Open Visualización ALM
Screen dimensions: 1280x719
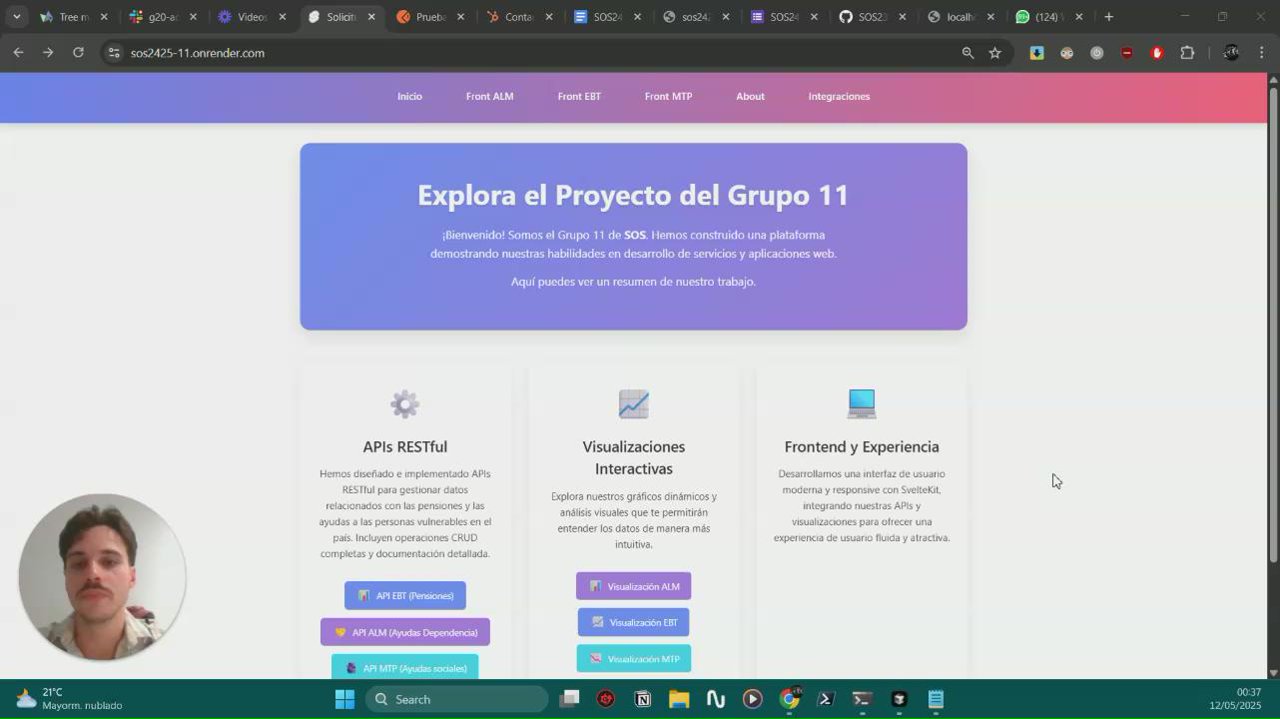point(633,586)
